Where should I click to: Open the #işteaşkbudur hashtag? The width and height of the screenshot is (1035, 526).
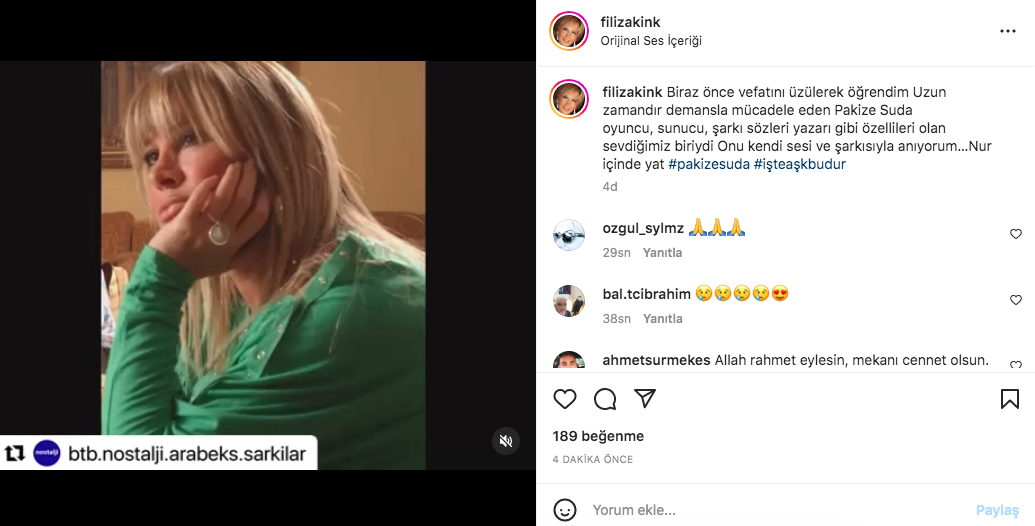[799, 164]
